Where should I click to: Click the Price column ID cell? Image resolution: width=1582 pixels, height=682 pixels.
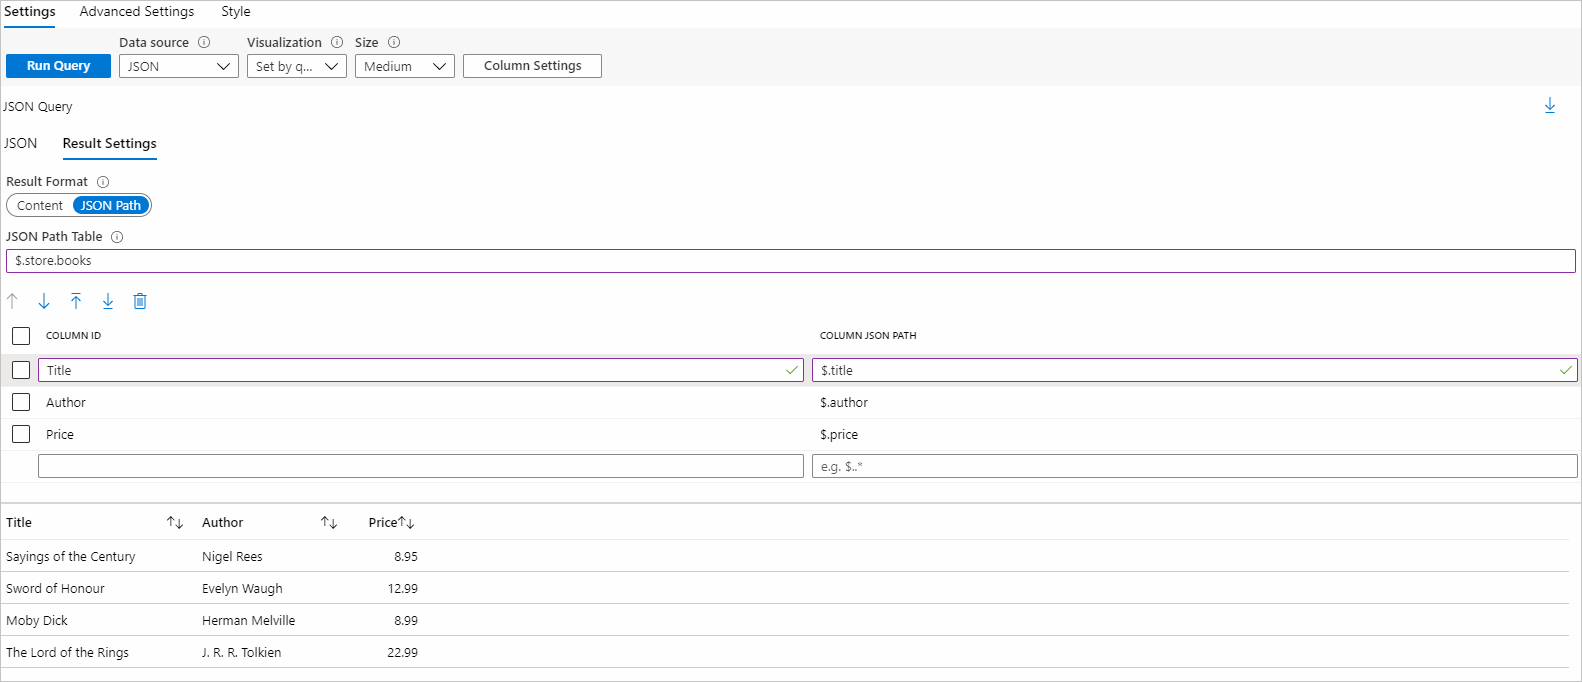click(60, 434)
